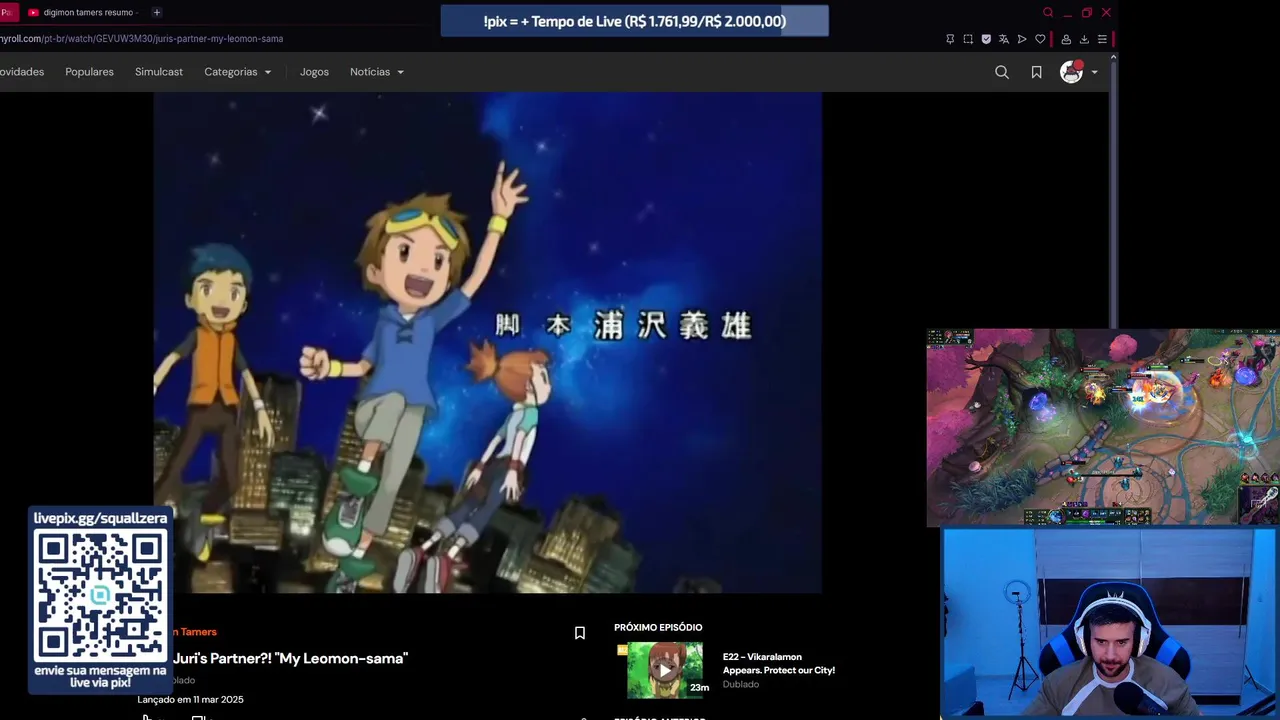The image size is (1280, 720).
Task: Open the browser downloads icon
Action: click(x=1084, y=39)
